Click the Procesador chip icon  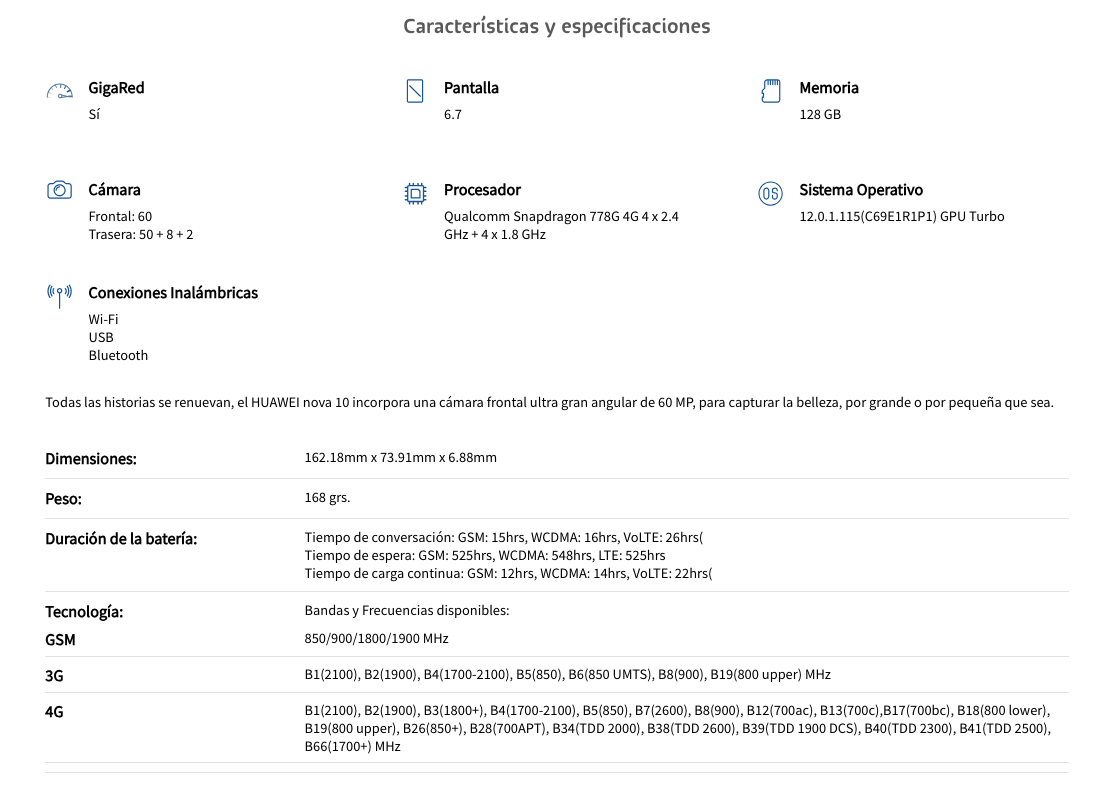click(415, 193)
